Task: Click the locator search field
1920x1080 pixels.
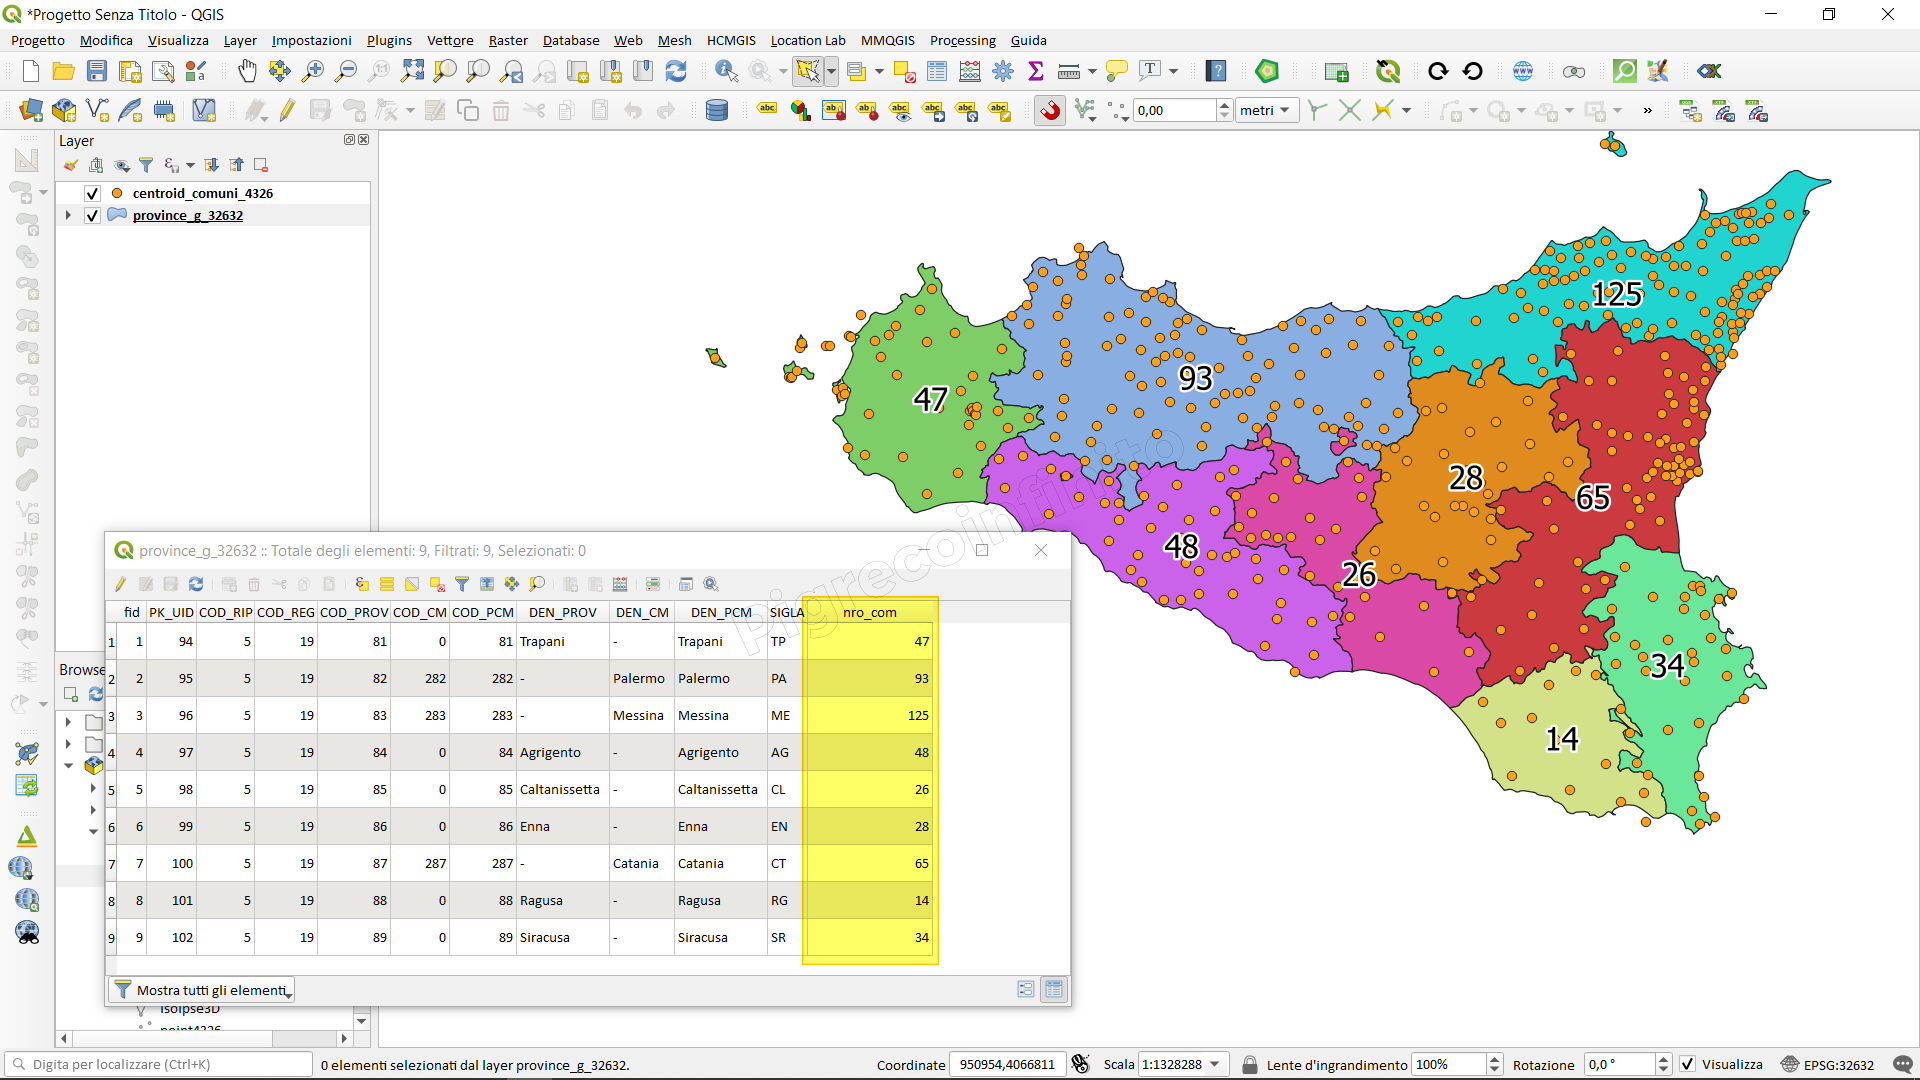Action: [160, 1064]
